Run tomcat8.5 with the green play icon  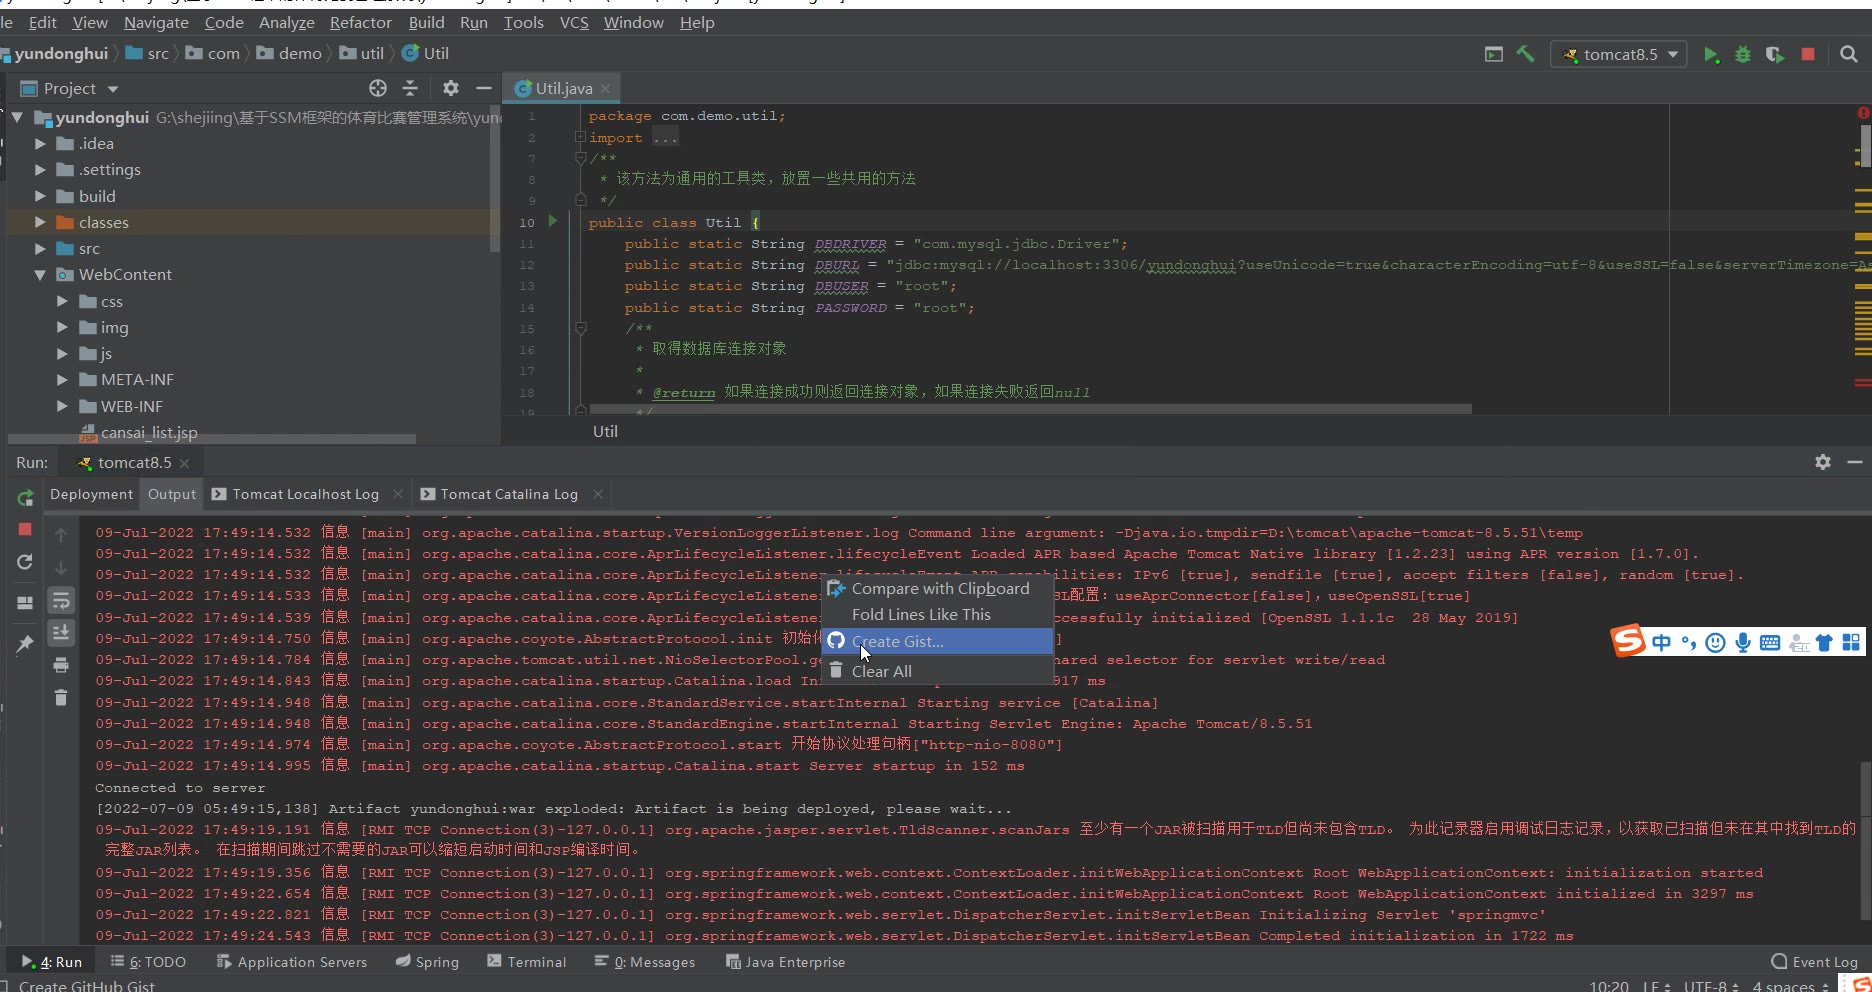point(1711,55)
